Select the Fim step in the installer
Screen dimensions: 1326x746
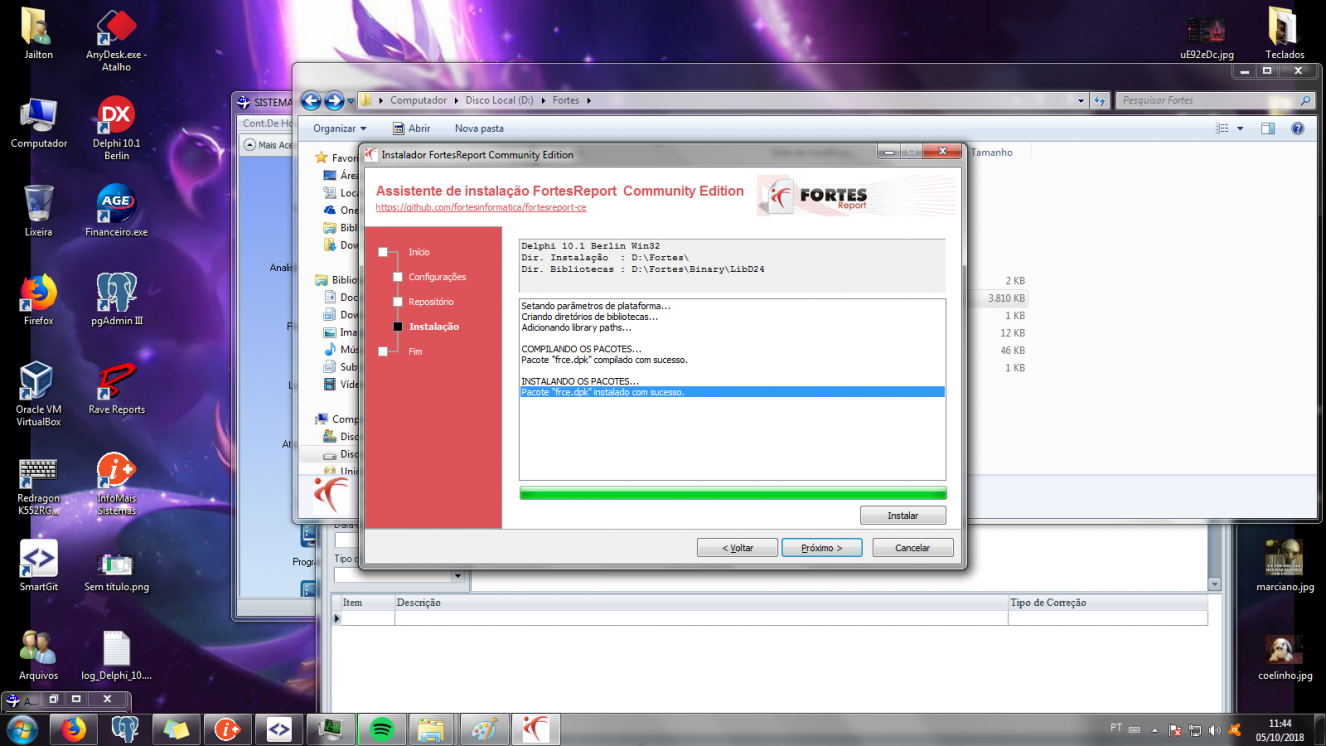pyautogui.click(x=415, y=352)
